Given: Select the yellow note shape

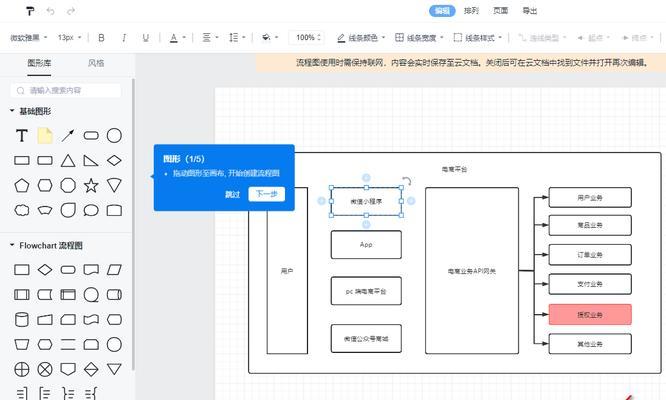Looking at the screenshot, I should tap(45, 136).
